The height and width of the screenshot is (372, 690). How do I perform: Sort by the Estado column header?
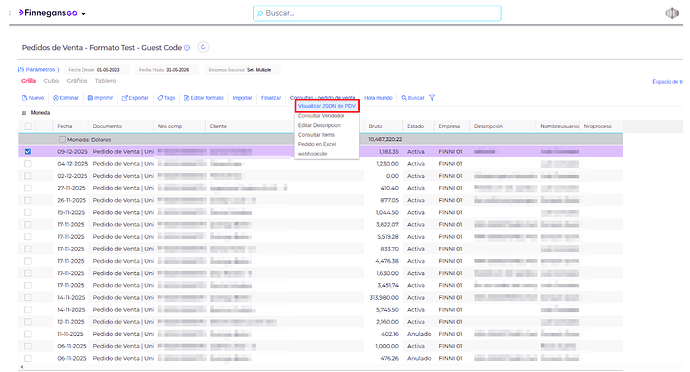click(415, 126)
